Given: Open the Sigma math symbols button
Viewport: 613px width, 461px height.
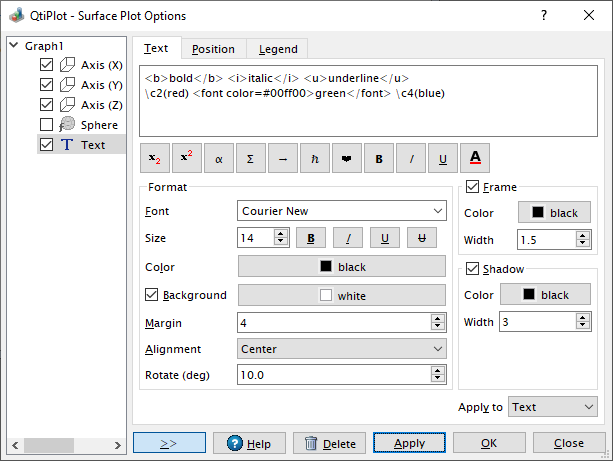Looking at the screenshot, I should [x=250, y=158].
